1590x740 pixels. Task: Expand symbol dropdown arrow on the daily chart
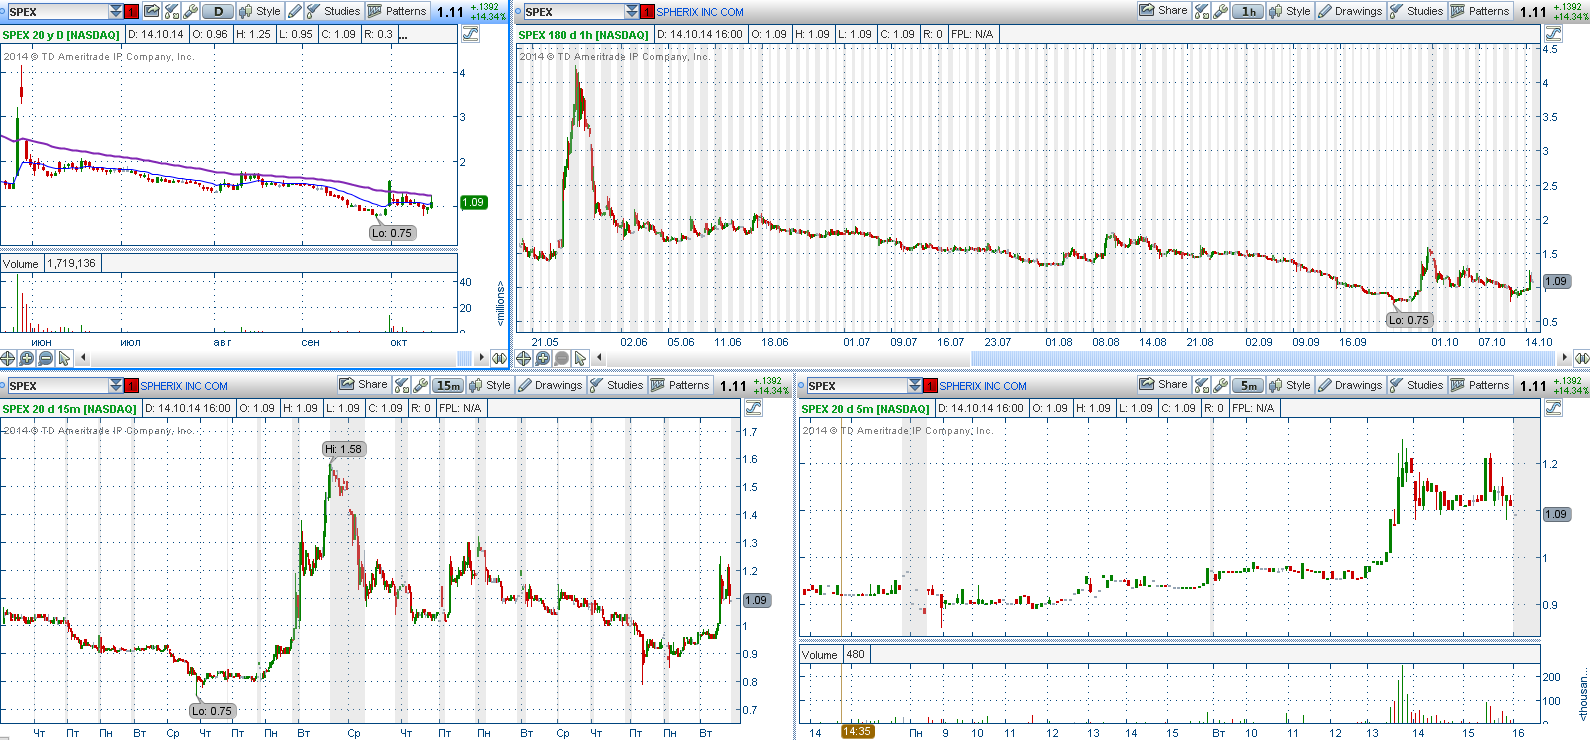tap(116, 12)
